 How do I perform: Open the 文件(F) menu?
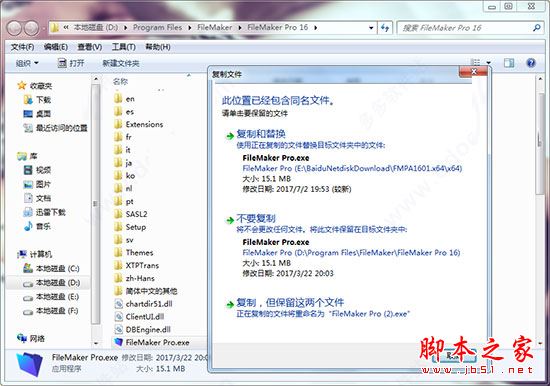point(22,47)
